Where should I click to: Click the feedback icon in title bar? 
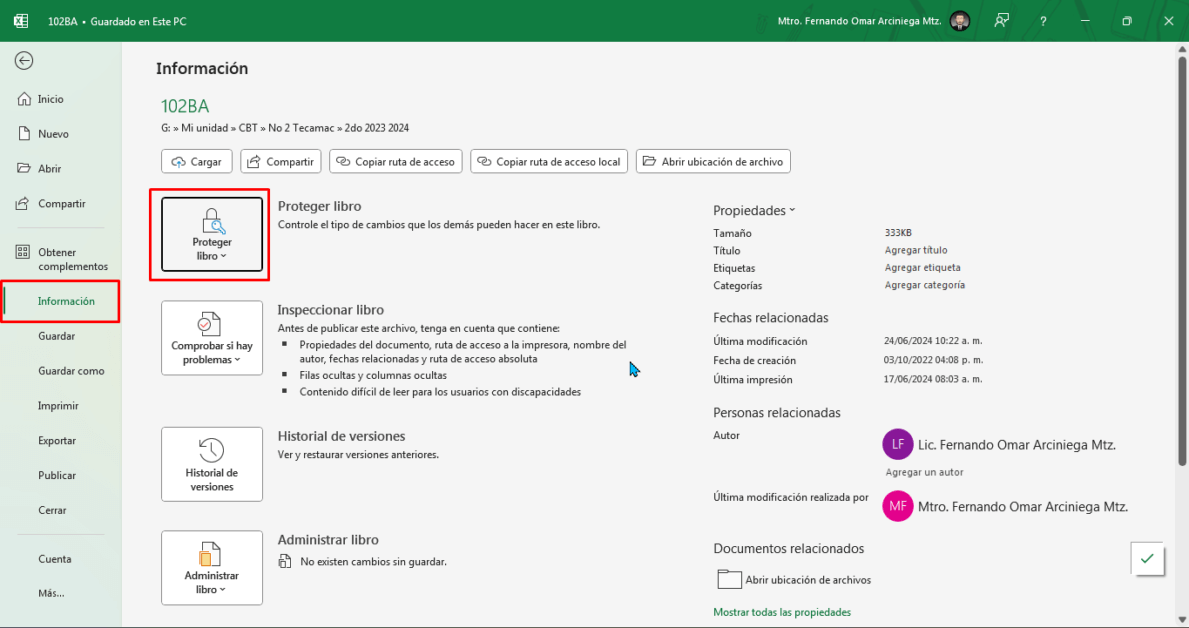(x=1001, y=21)
